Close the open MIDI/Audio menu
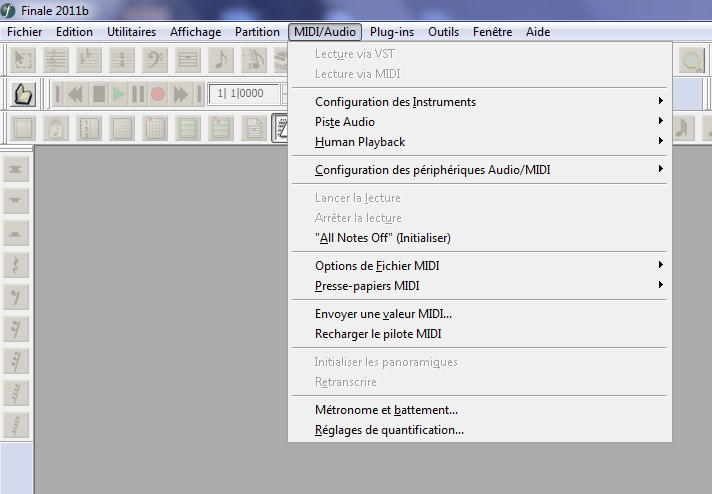The width and height of the screenshot is (712, 494). (325, 32)
